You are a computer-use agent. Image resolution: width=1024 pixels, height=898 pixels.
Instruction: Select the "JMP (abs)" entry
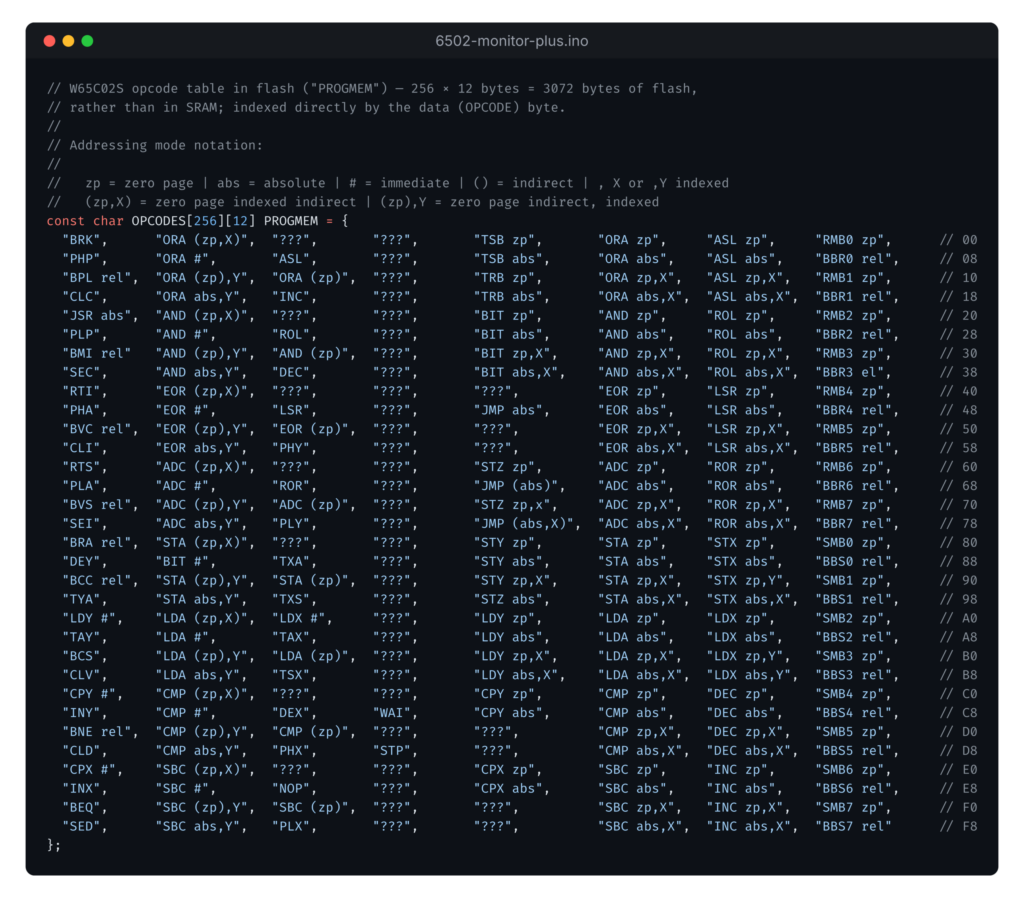click(x=515, y=486)
